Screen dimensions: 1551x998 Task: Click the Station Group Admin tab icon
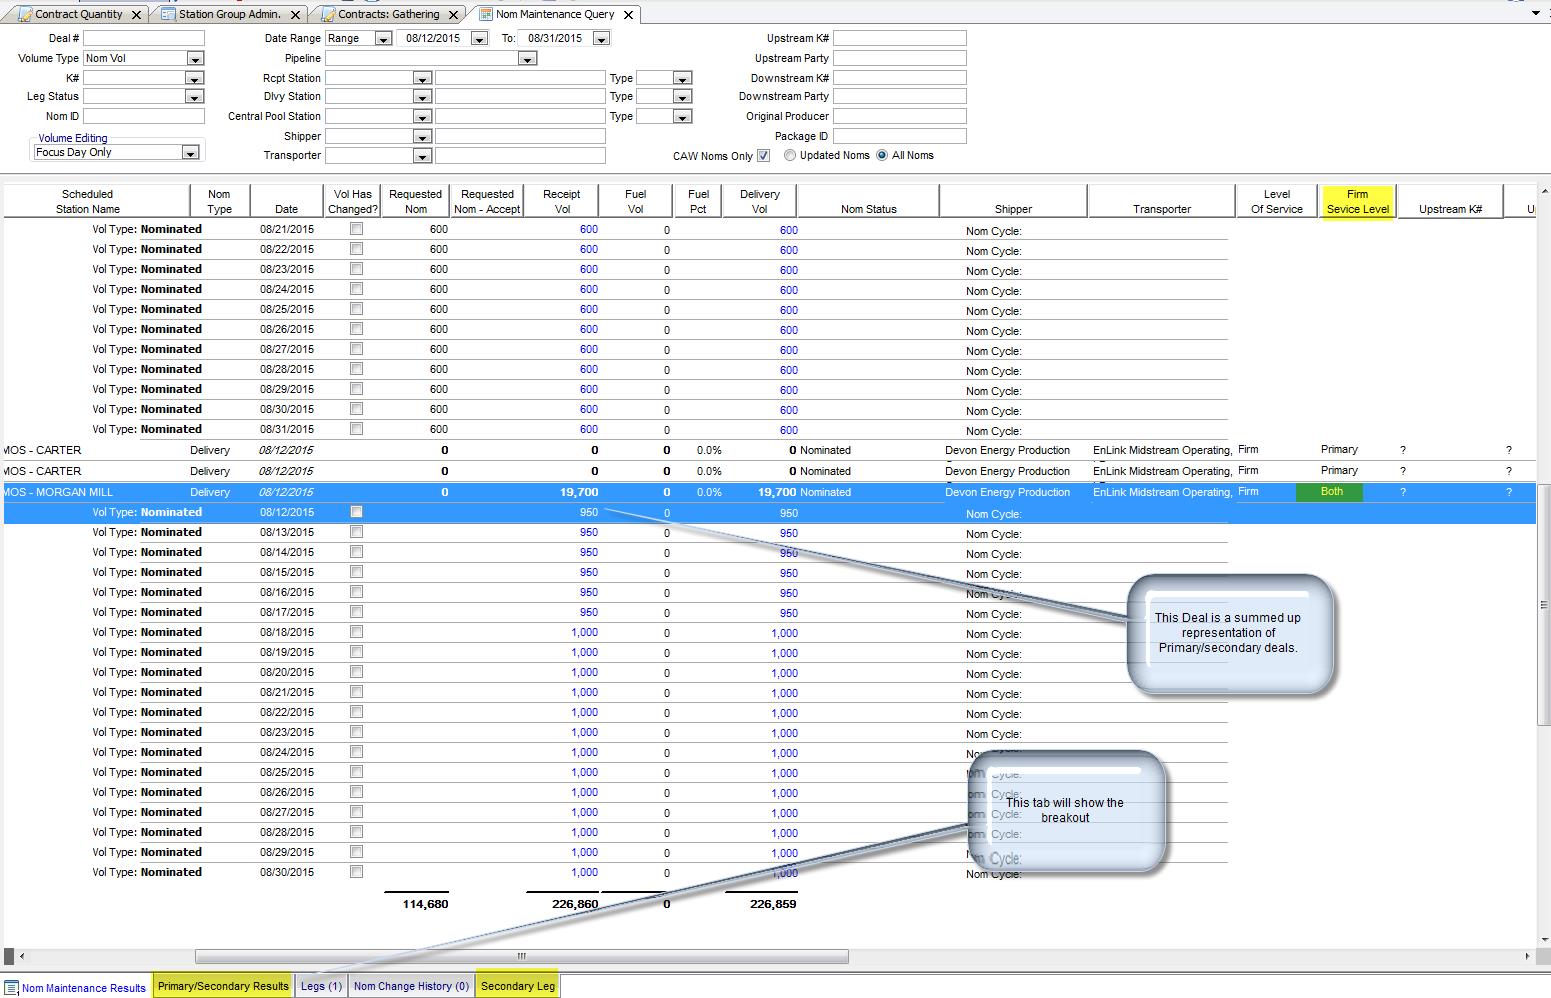(x=168, y=14)
